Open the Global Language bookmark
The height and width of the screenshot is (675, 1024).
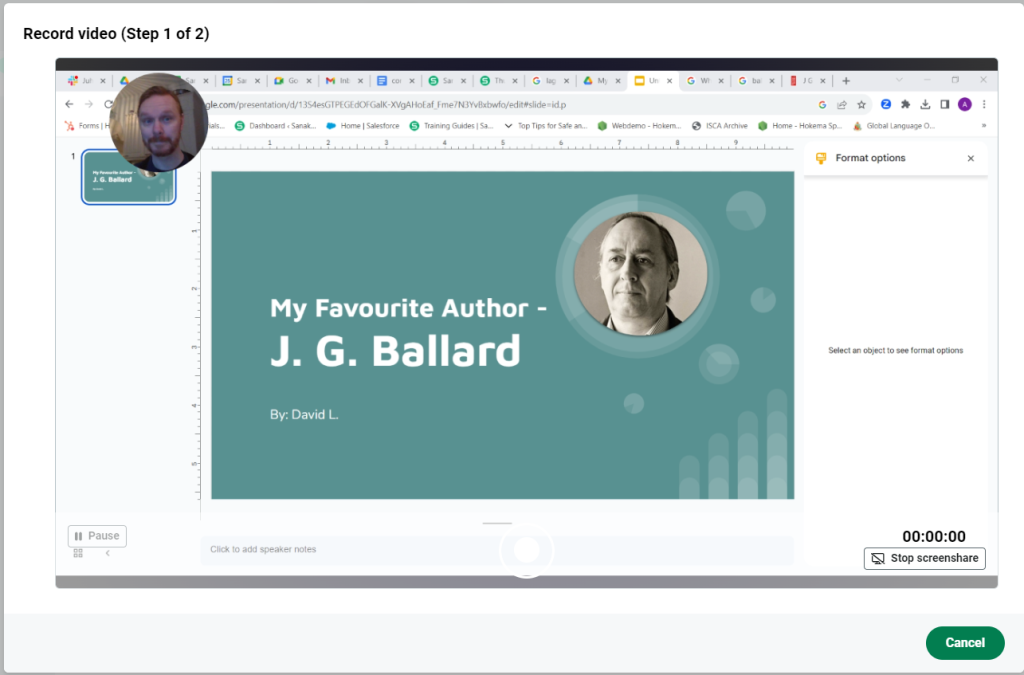click(894, 126)
